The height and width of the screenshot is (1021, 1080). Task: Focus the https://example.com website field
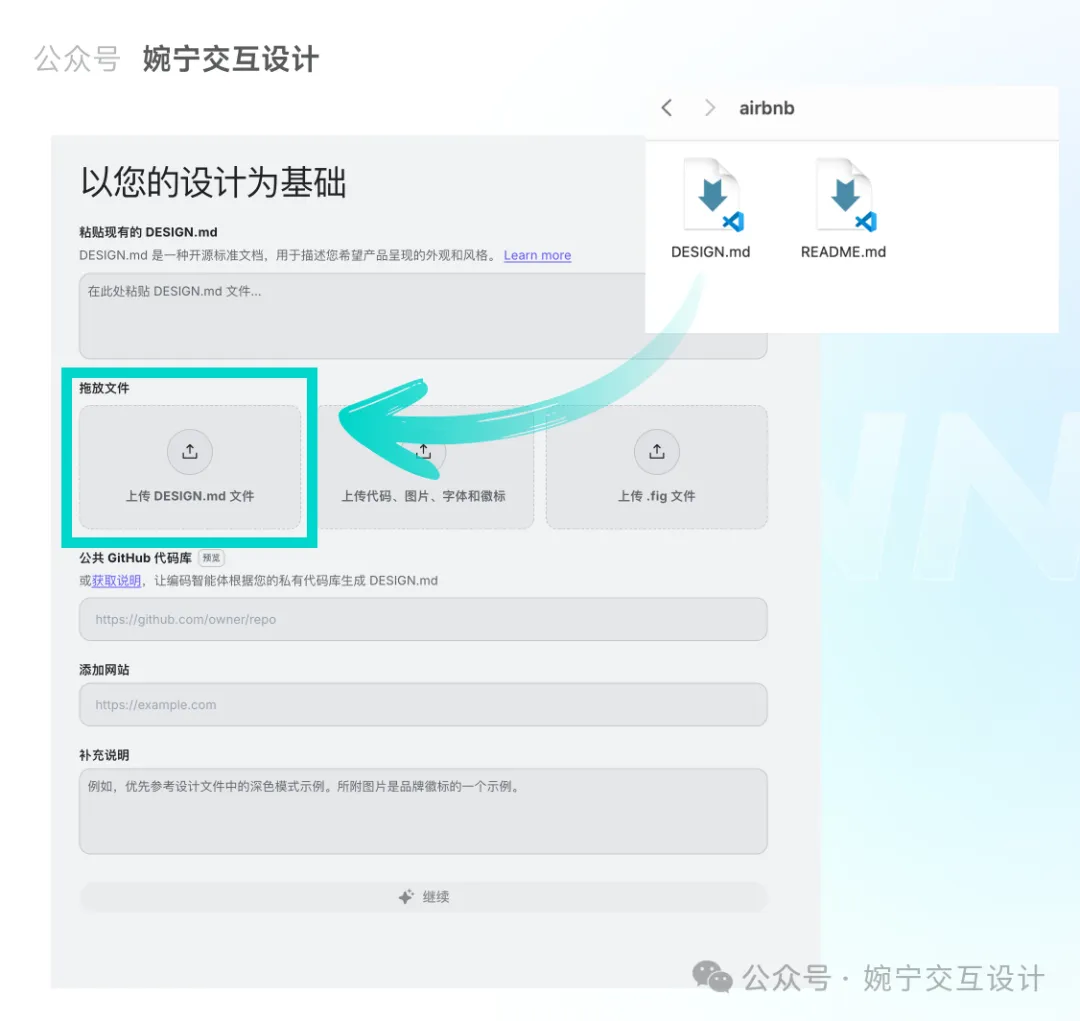coord(423,705)
